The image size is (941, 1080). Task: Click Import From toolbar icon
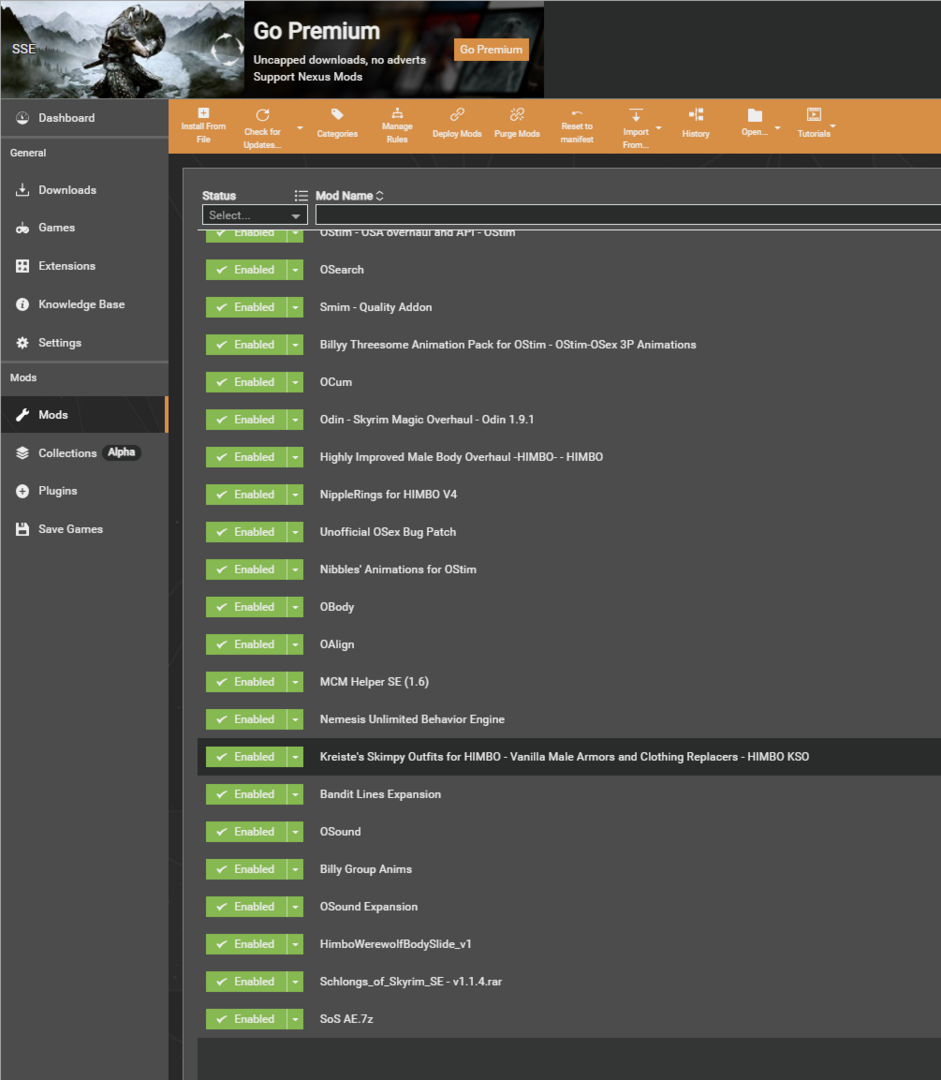(636, 115)
